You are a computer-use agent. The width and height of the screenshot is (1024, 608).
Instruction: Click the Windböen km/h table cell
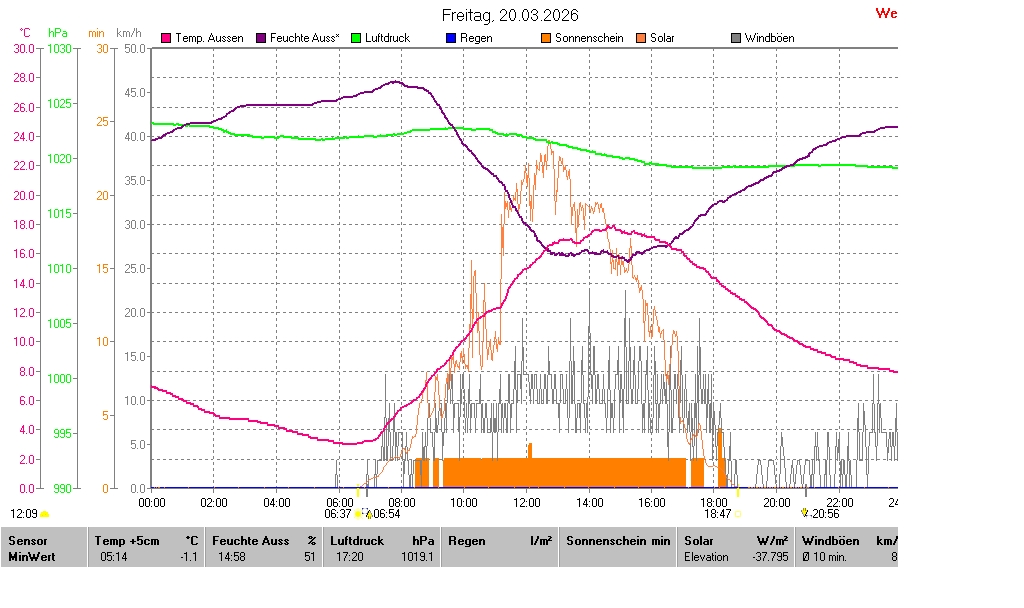[847, 548]
